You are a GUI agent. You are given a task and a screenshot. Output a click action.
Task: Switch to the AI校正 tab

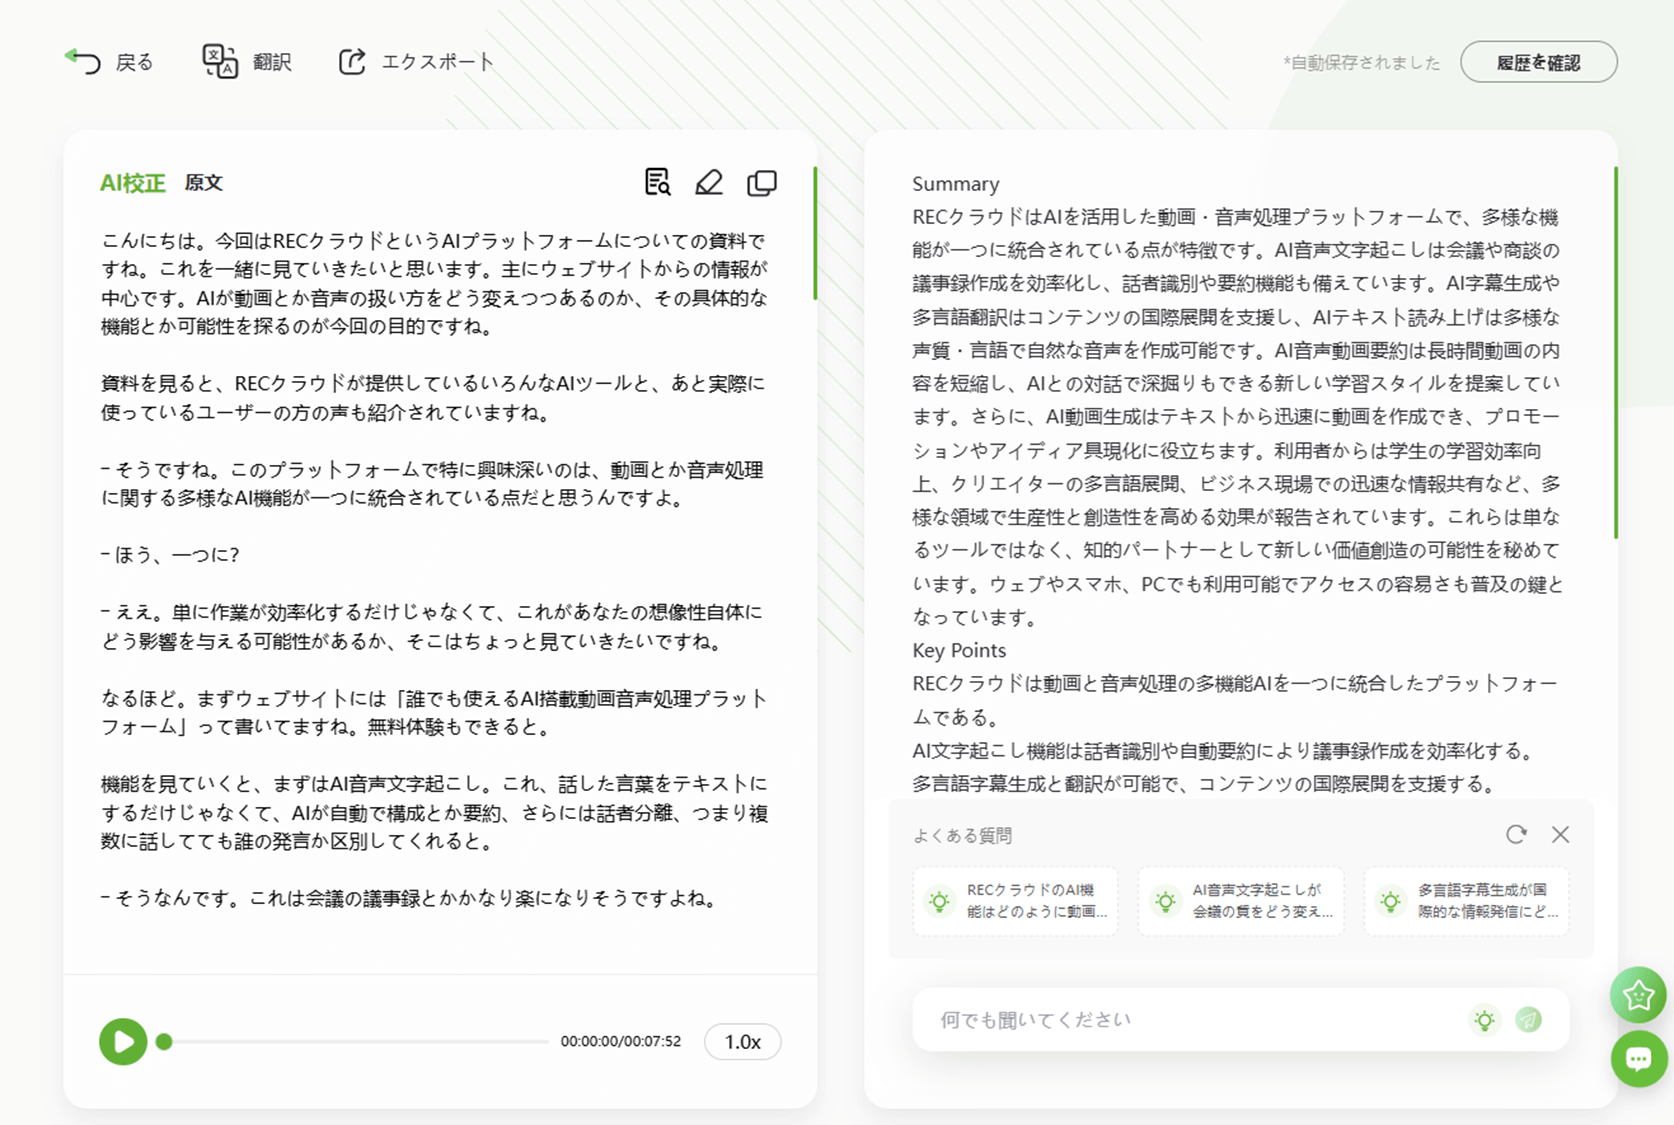coord(132,183)
